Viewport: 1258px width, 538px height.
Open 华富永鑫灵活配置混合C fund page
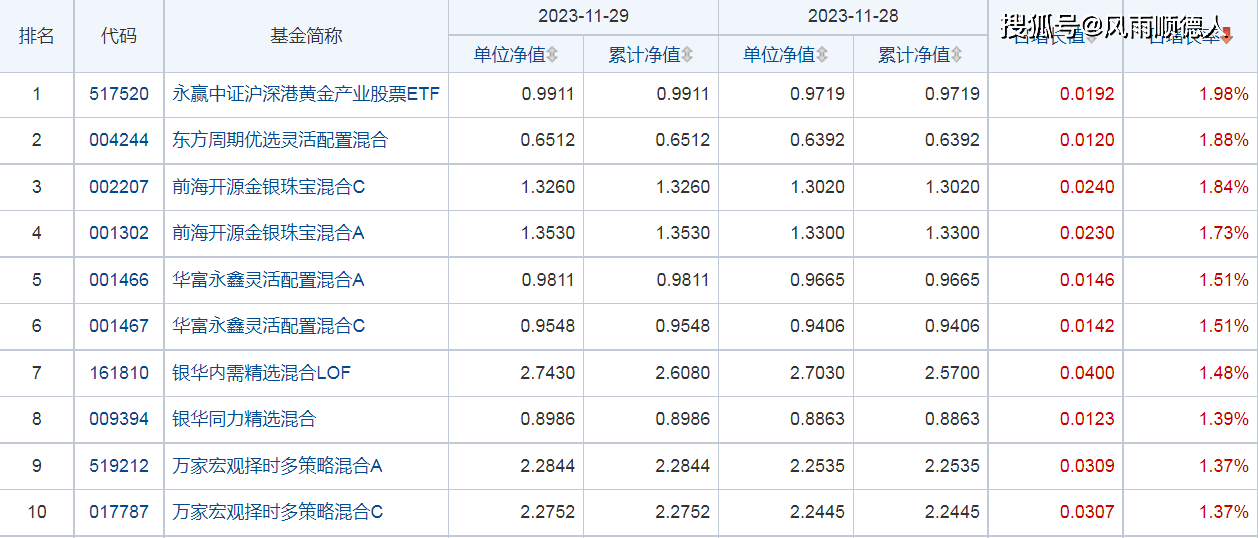(x=268, y=326)
